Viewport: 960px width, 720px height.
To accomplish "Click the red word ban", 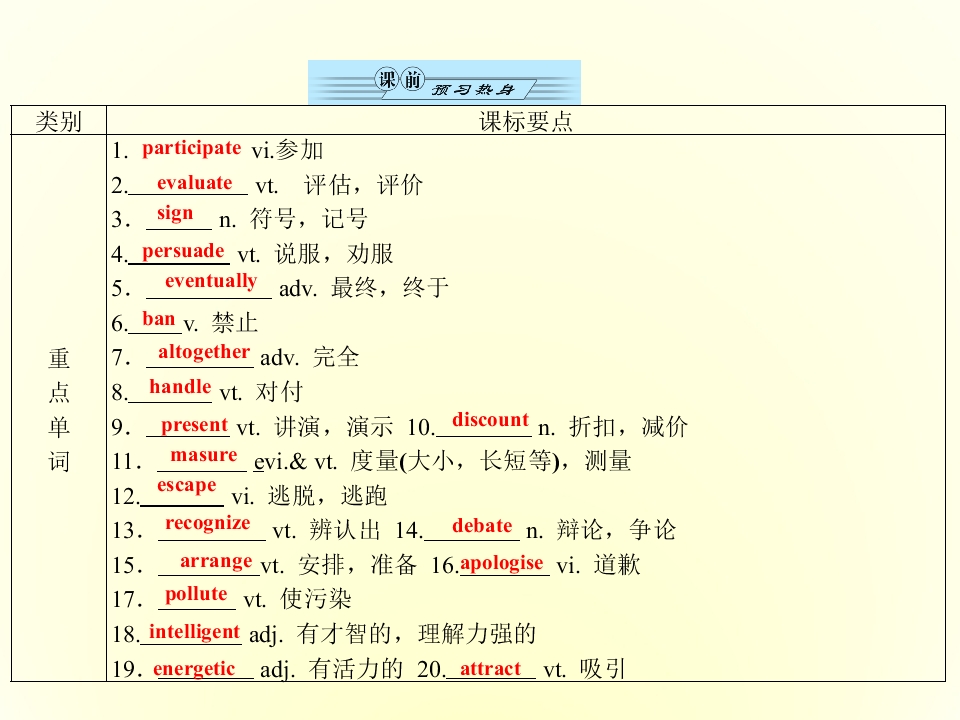I will (x=159, y=319).
